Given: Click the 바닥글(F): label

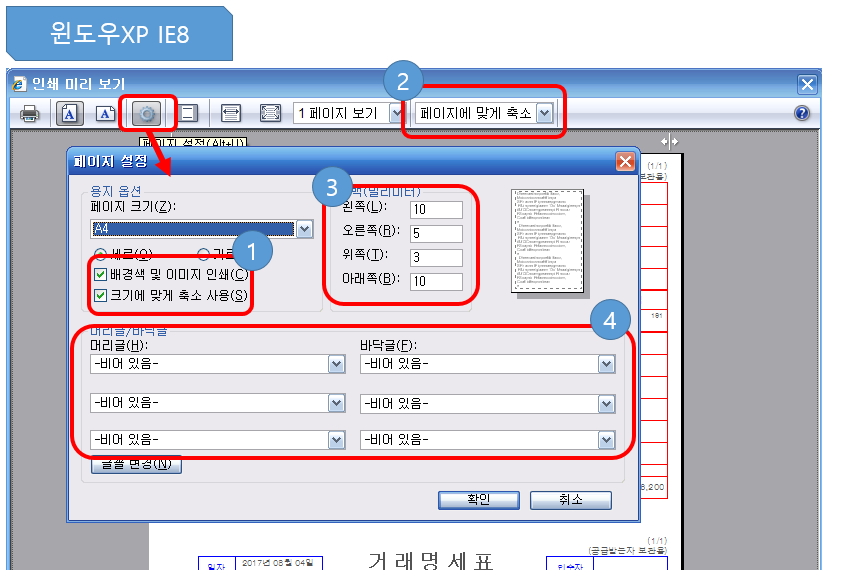Looking at the screenshot, I should tap(388, 345).
